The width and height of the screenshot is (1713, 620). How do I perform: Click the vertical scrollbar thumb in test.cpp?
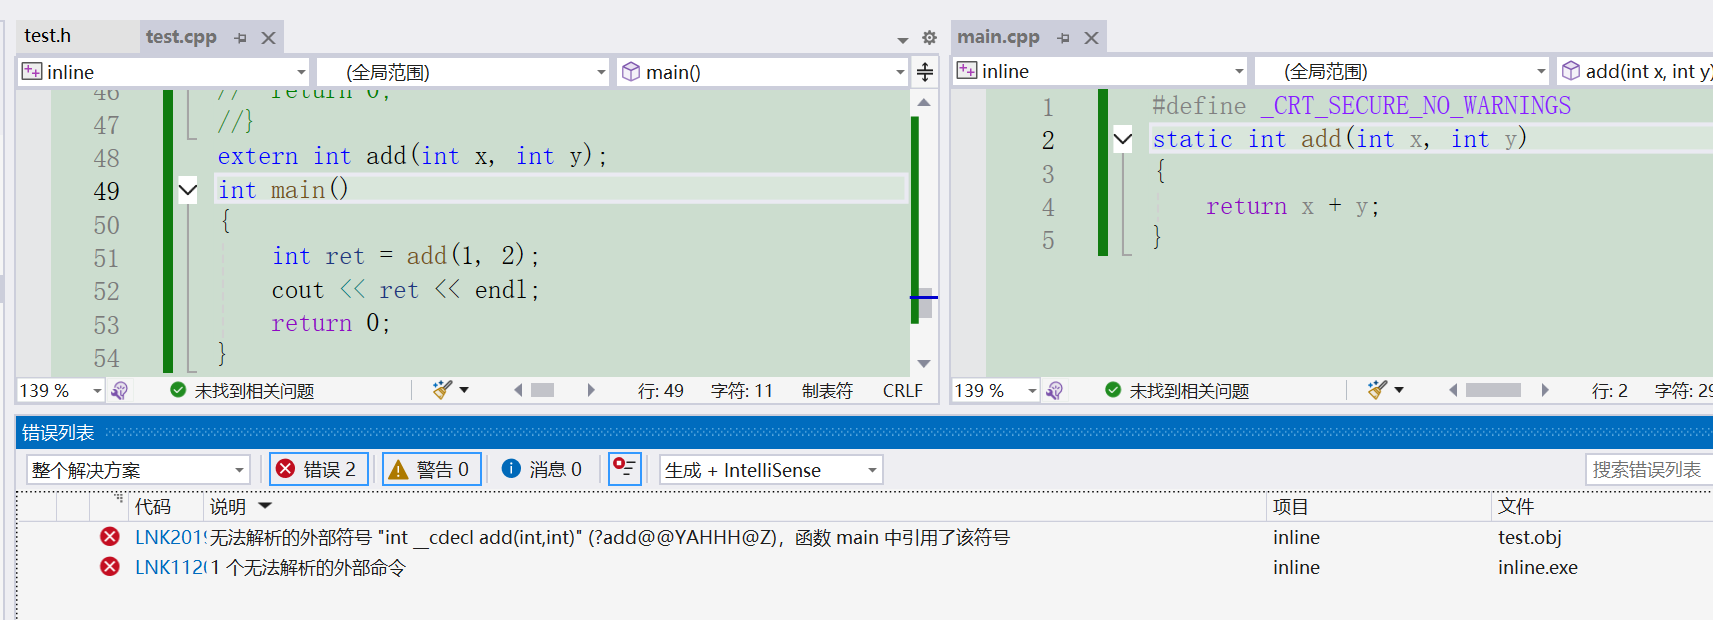926,303
